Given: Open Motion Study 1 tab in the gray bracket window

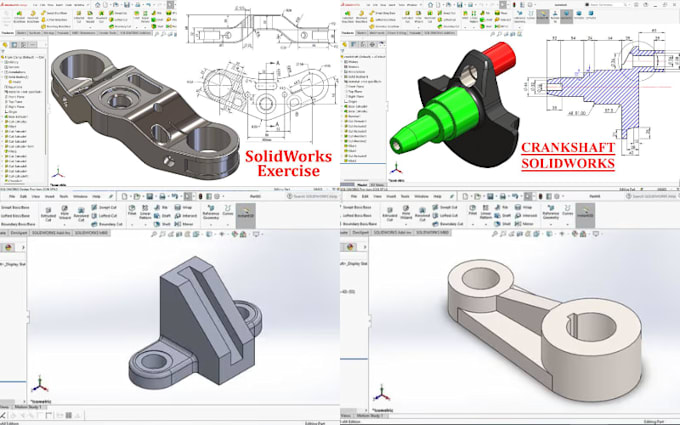Looking at the screenshot, I should [x=29, y=407].
